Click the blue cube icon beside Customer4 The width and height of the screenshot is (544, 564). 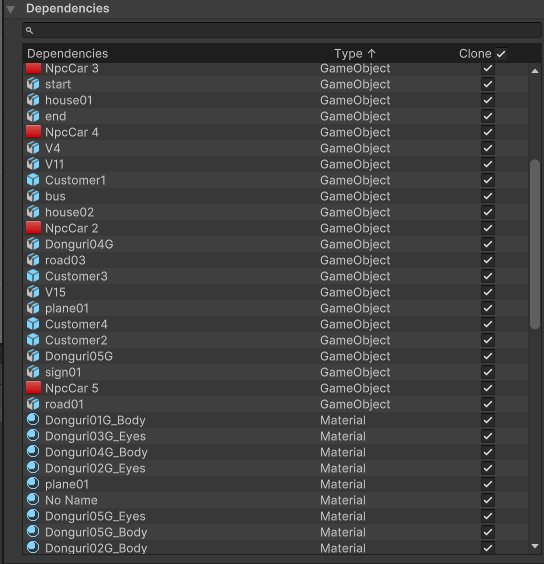(x=33, y=324)
